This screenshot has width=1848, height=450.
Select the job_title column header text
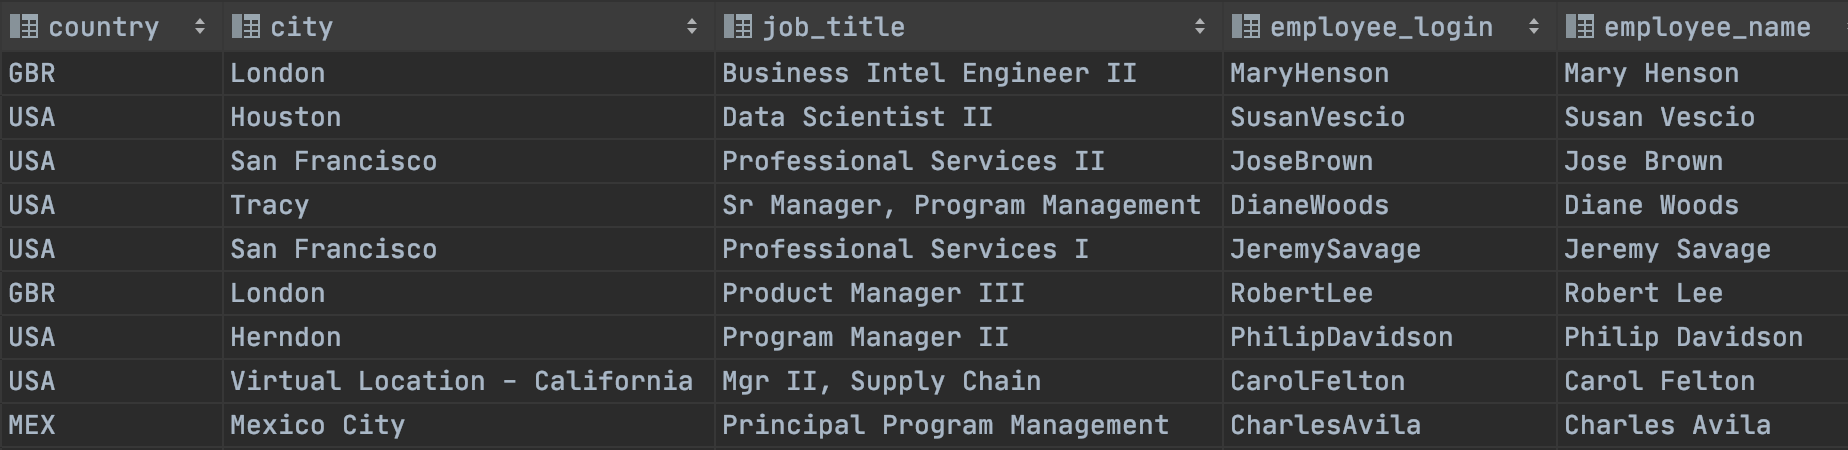[x=834, y=27]
